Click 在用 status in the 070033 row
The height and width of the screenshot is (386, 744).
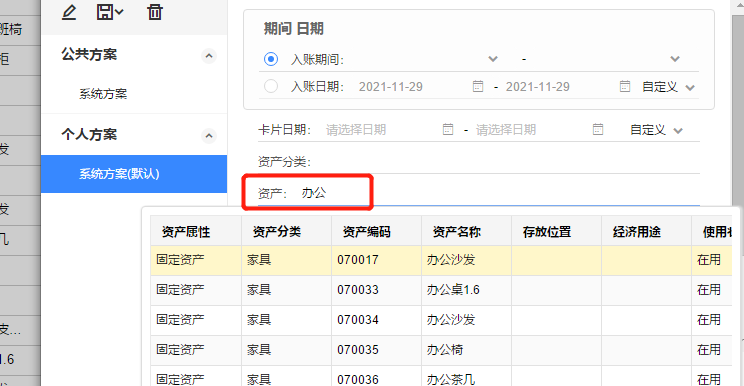(709, 290)
